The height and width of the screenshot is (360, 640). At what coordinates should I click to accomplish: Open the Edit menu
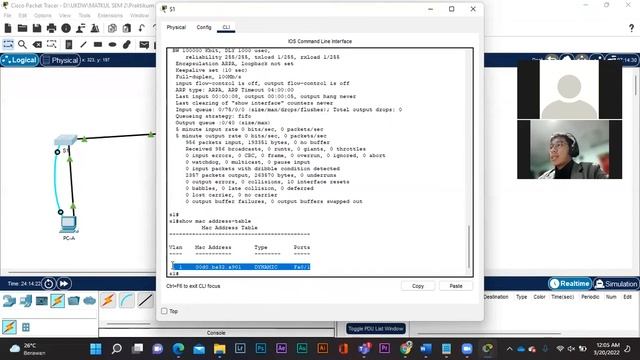click(22, 15)
